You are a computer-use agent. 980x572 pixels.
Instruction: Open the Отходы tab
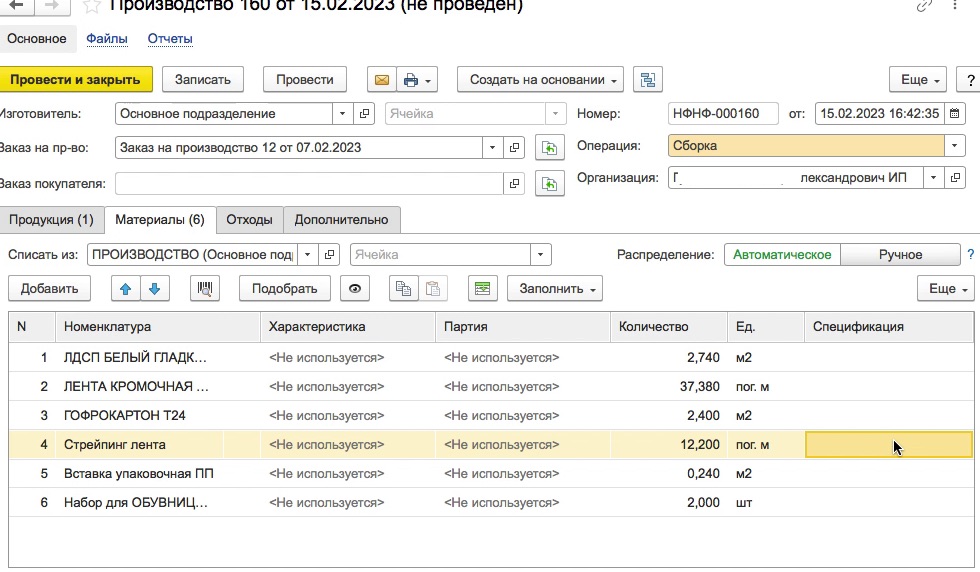(249, 219)
